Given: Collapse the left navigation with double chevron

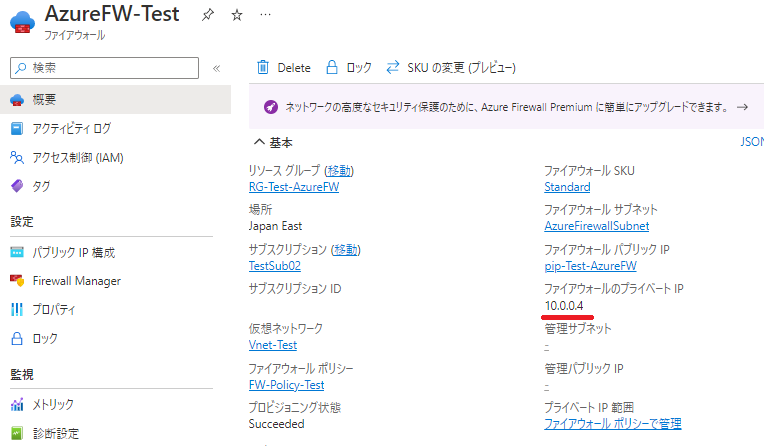Looking at the screenshot, I should (x=216, y=68).
